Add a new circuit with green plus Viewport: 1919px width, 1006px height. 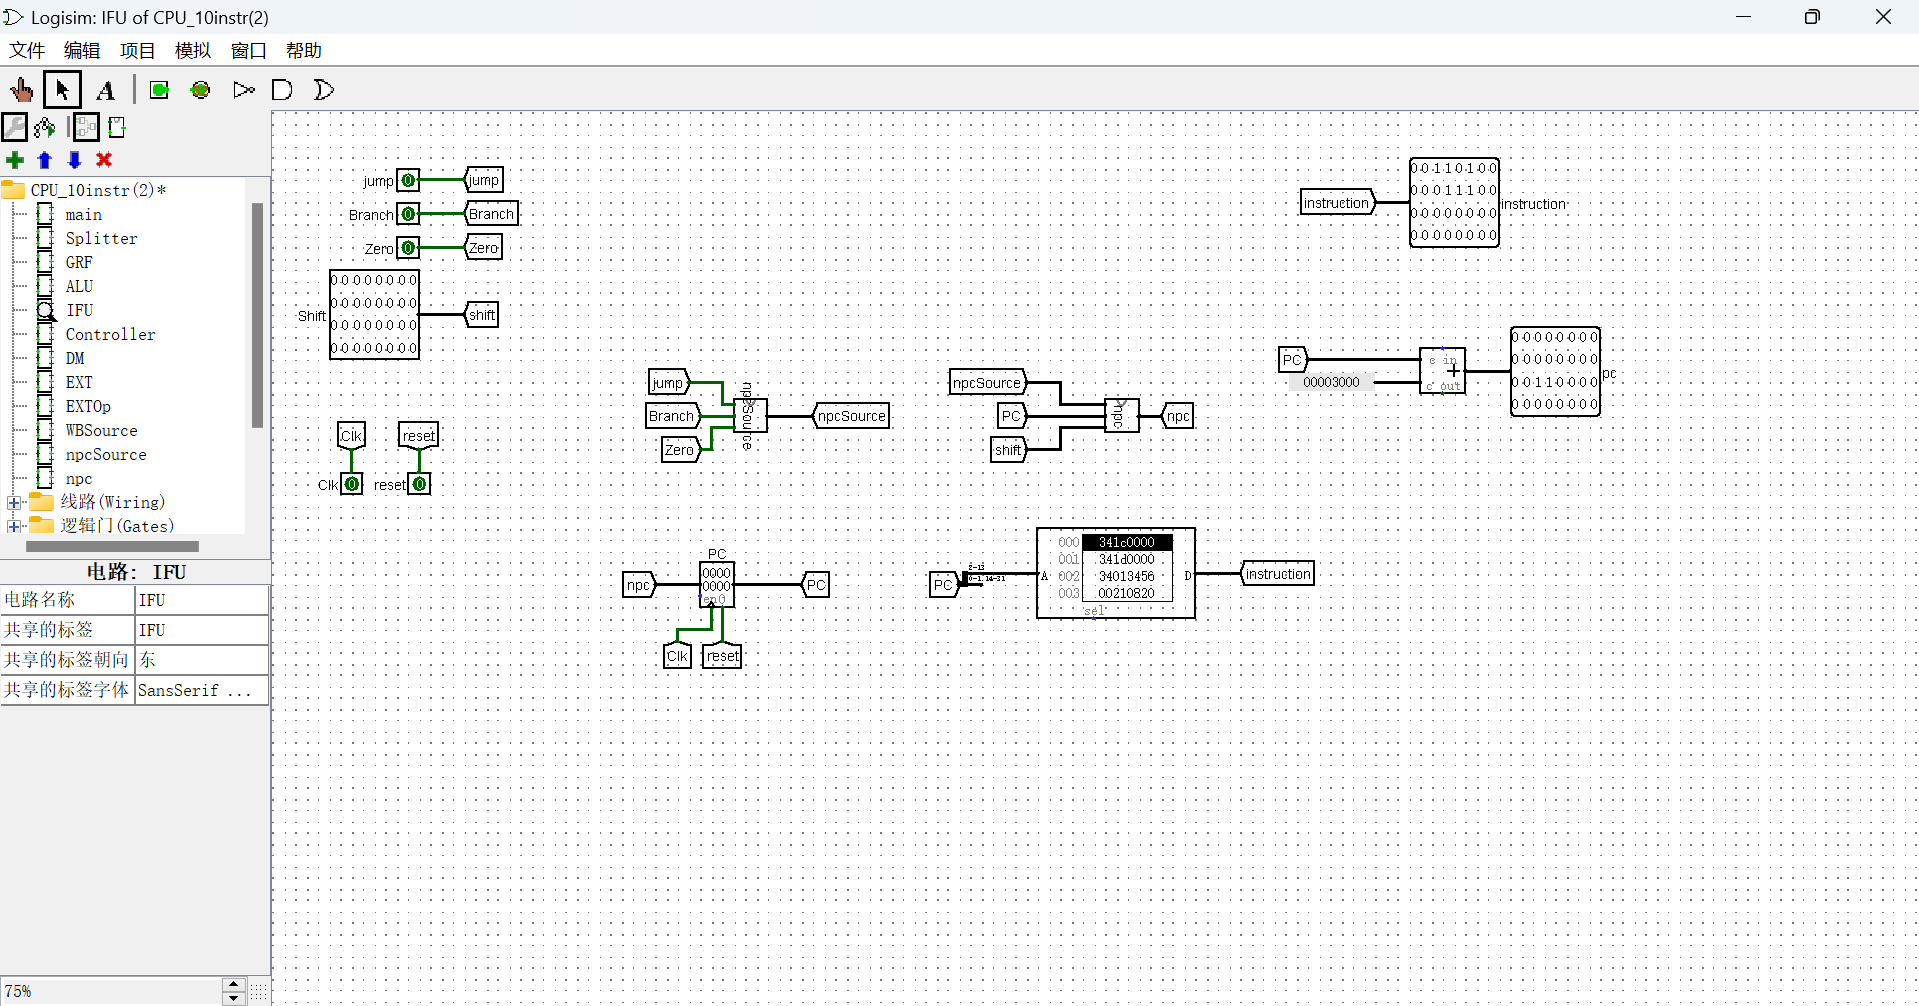[x=15, y=160]
